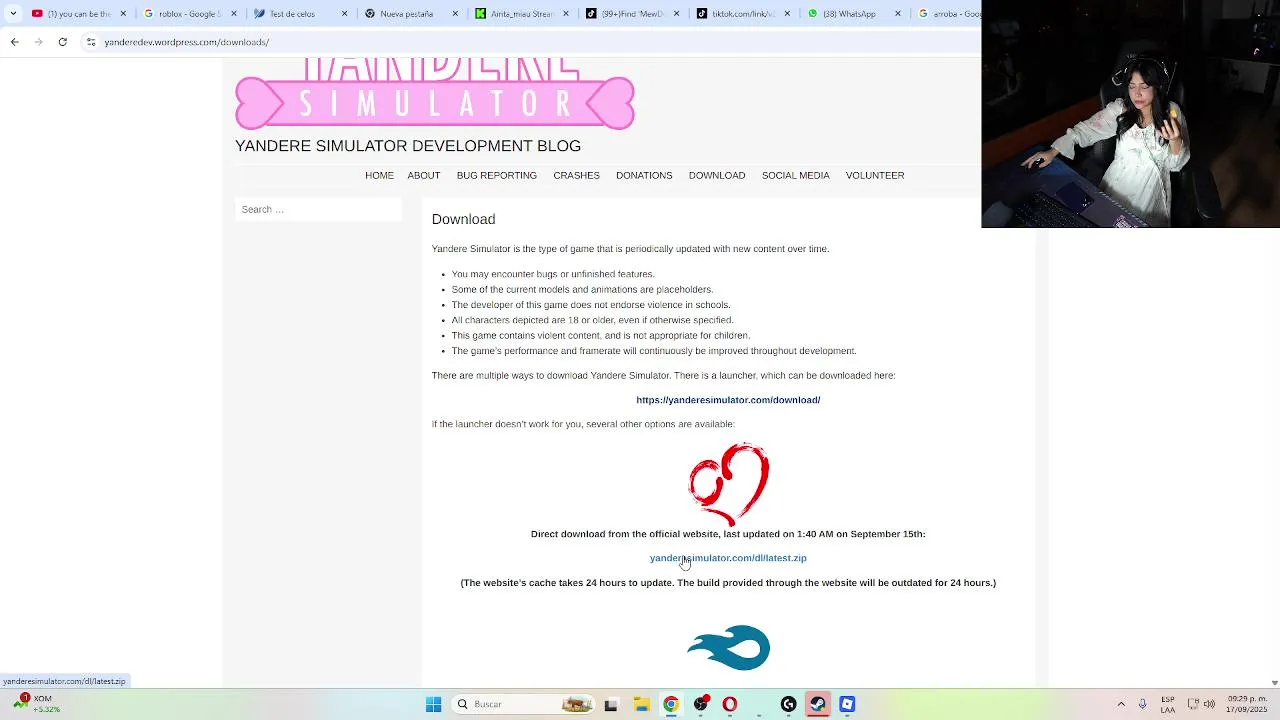Open the Windows Start menu

433,704
